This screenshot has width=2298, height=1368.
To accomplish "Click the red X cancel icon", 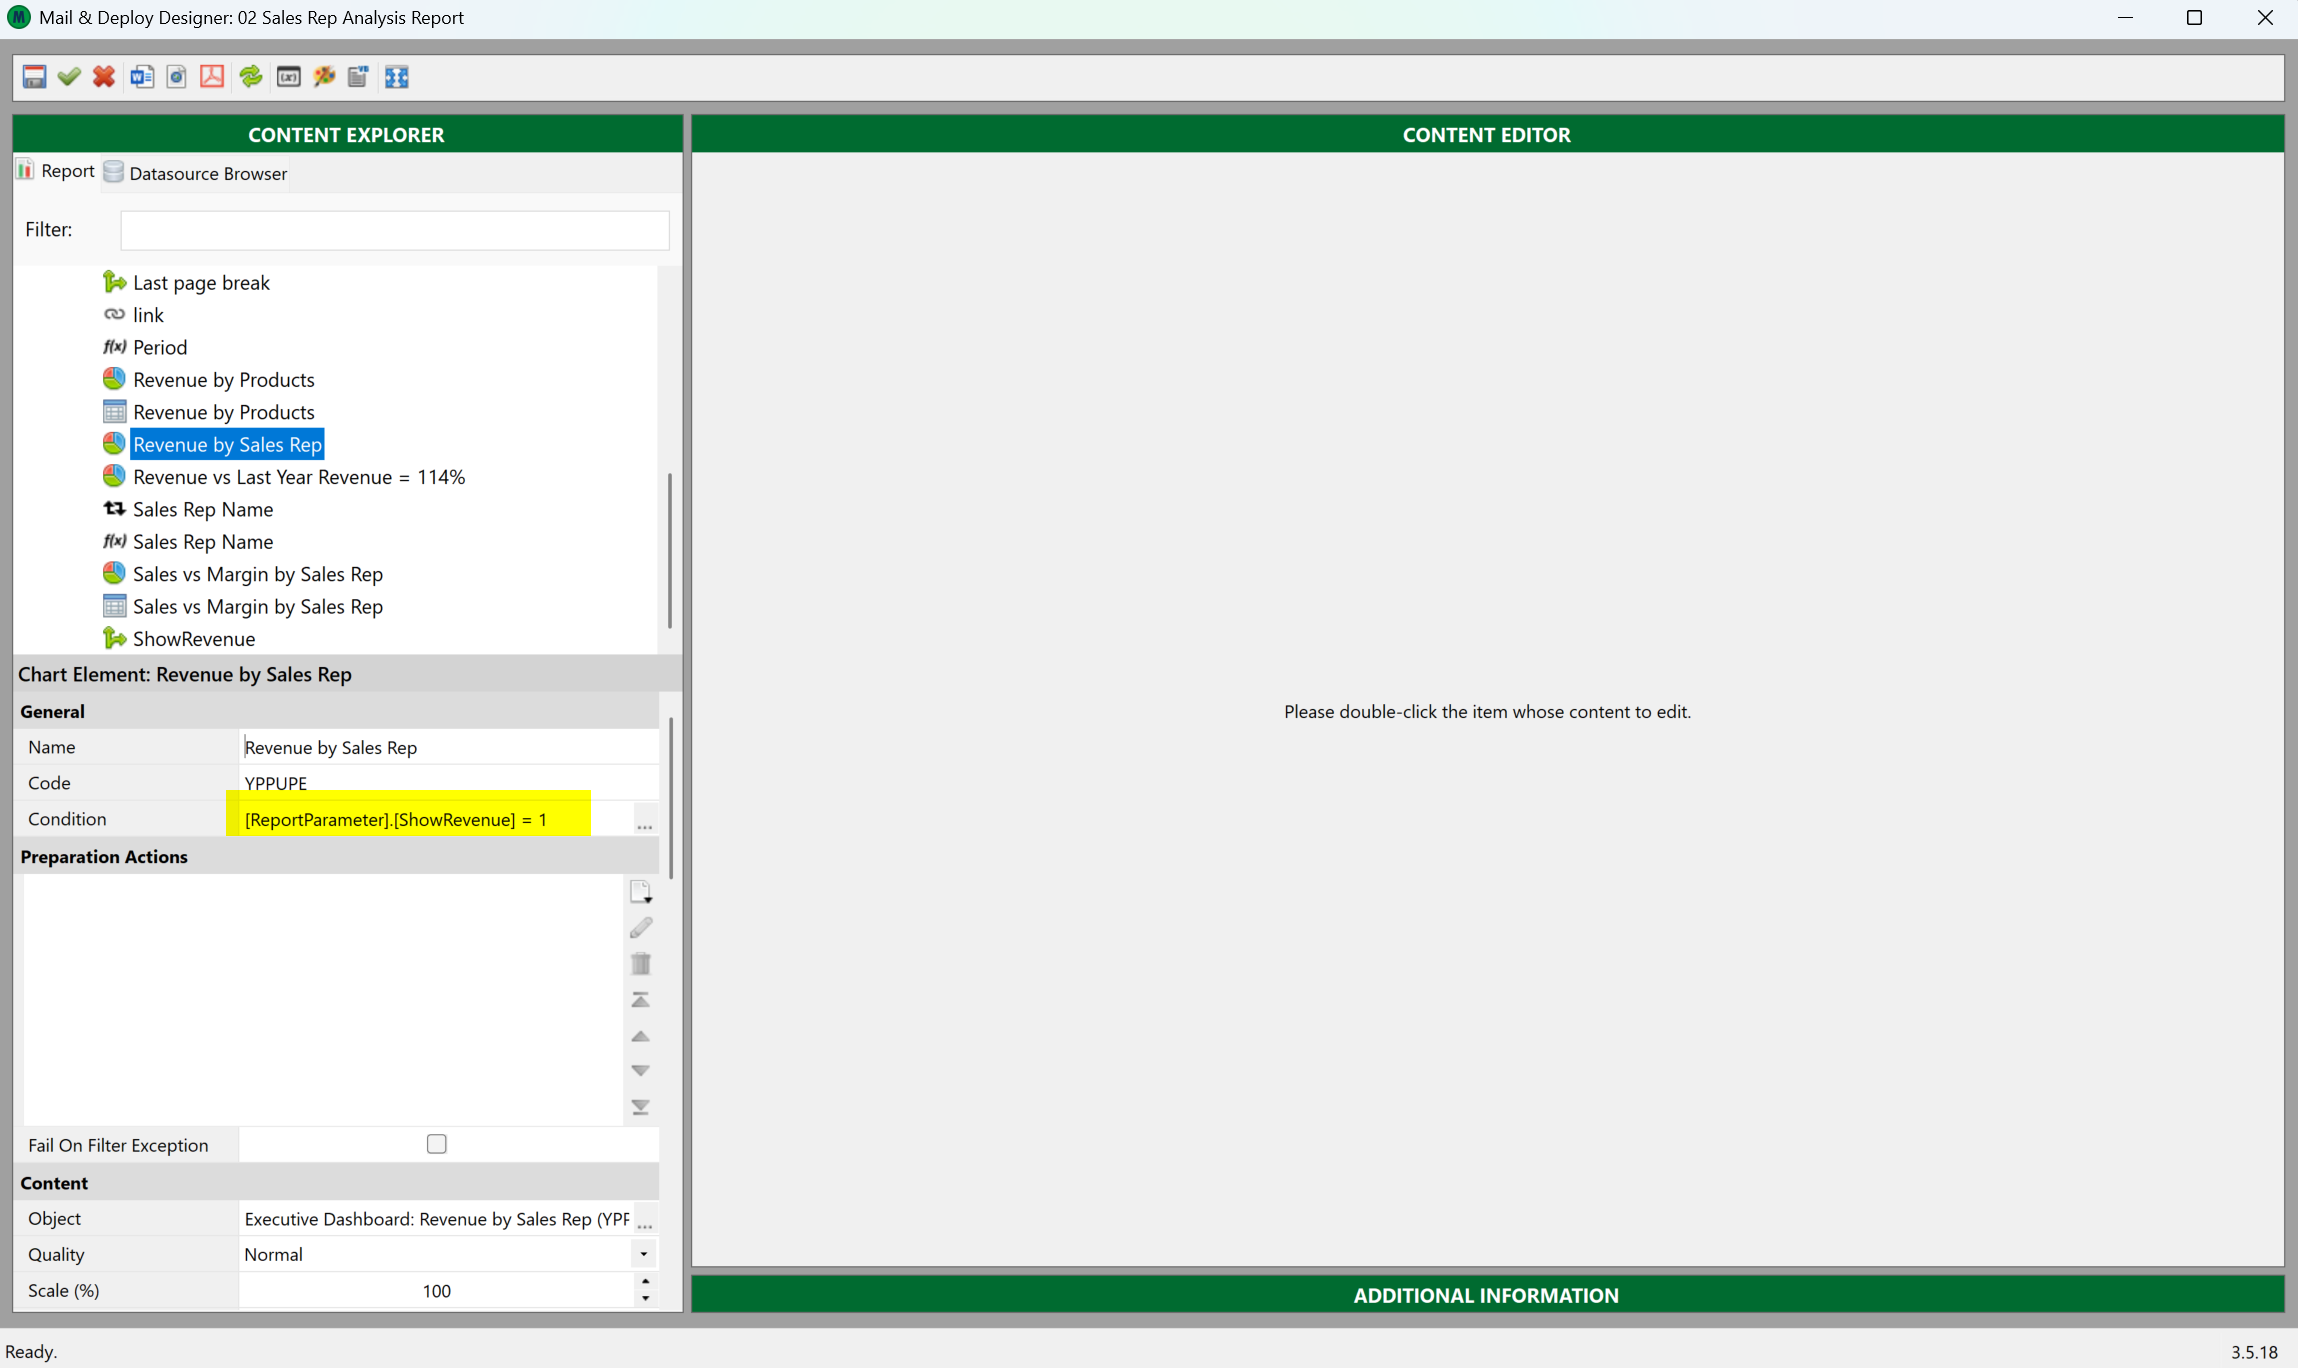I will pos(104,77).
